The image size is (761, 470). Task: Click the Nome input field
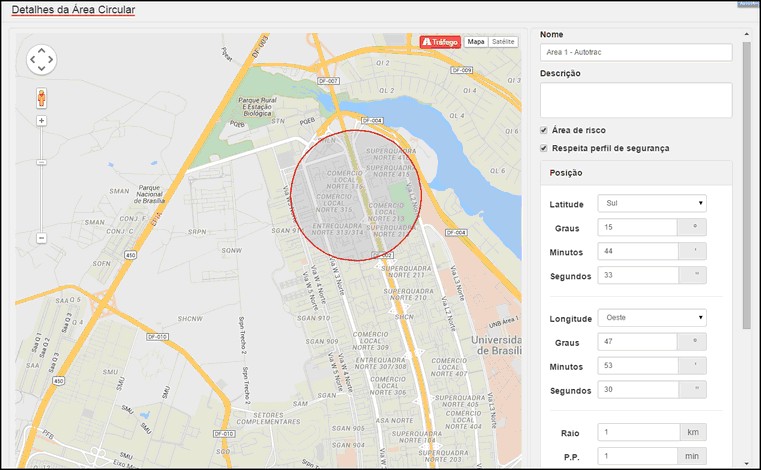pos(636,52)
